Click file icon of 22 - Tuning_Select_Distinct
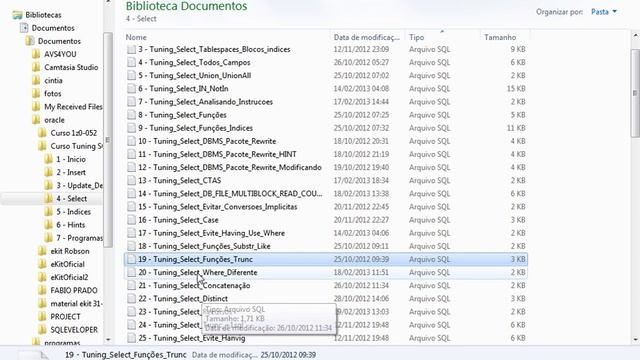This screenshot has height=360, width=640. pos(131,299)
